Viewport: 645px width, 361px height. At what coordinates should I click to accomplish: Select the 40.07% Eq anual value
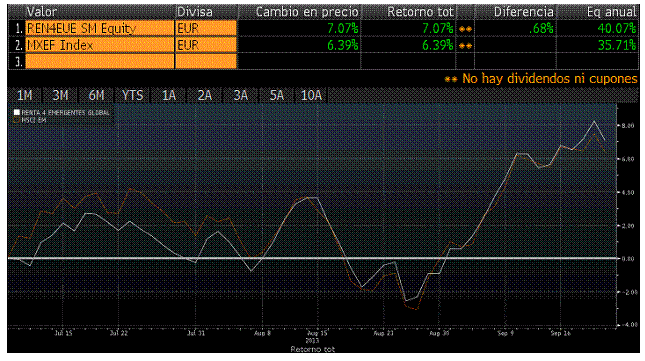coord(617,28)
